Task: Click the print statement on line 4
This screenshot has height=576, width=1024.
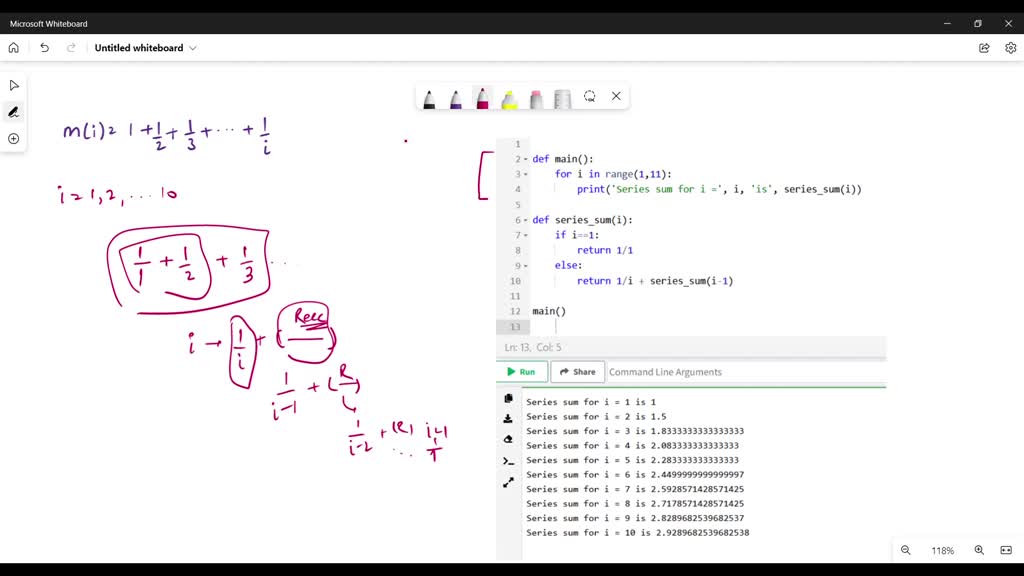Action: (x=719, y=189)
